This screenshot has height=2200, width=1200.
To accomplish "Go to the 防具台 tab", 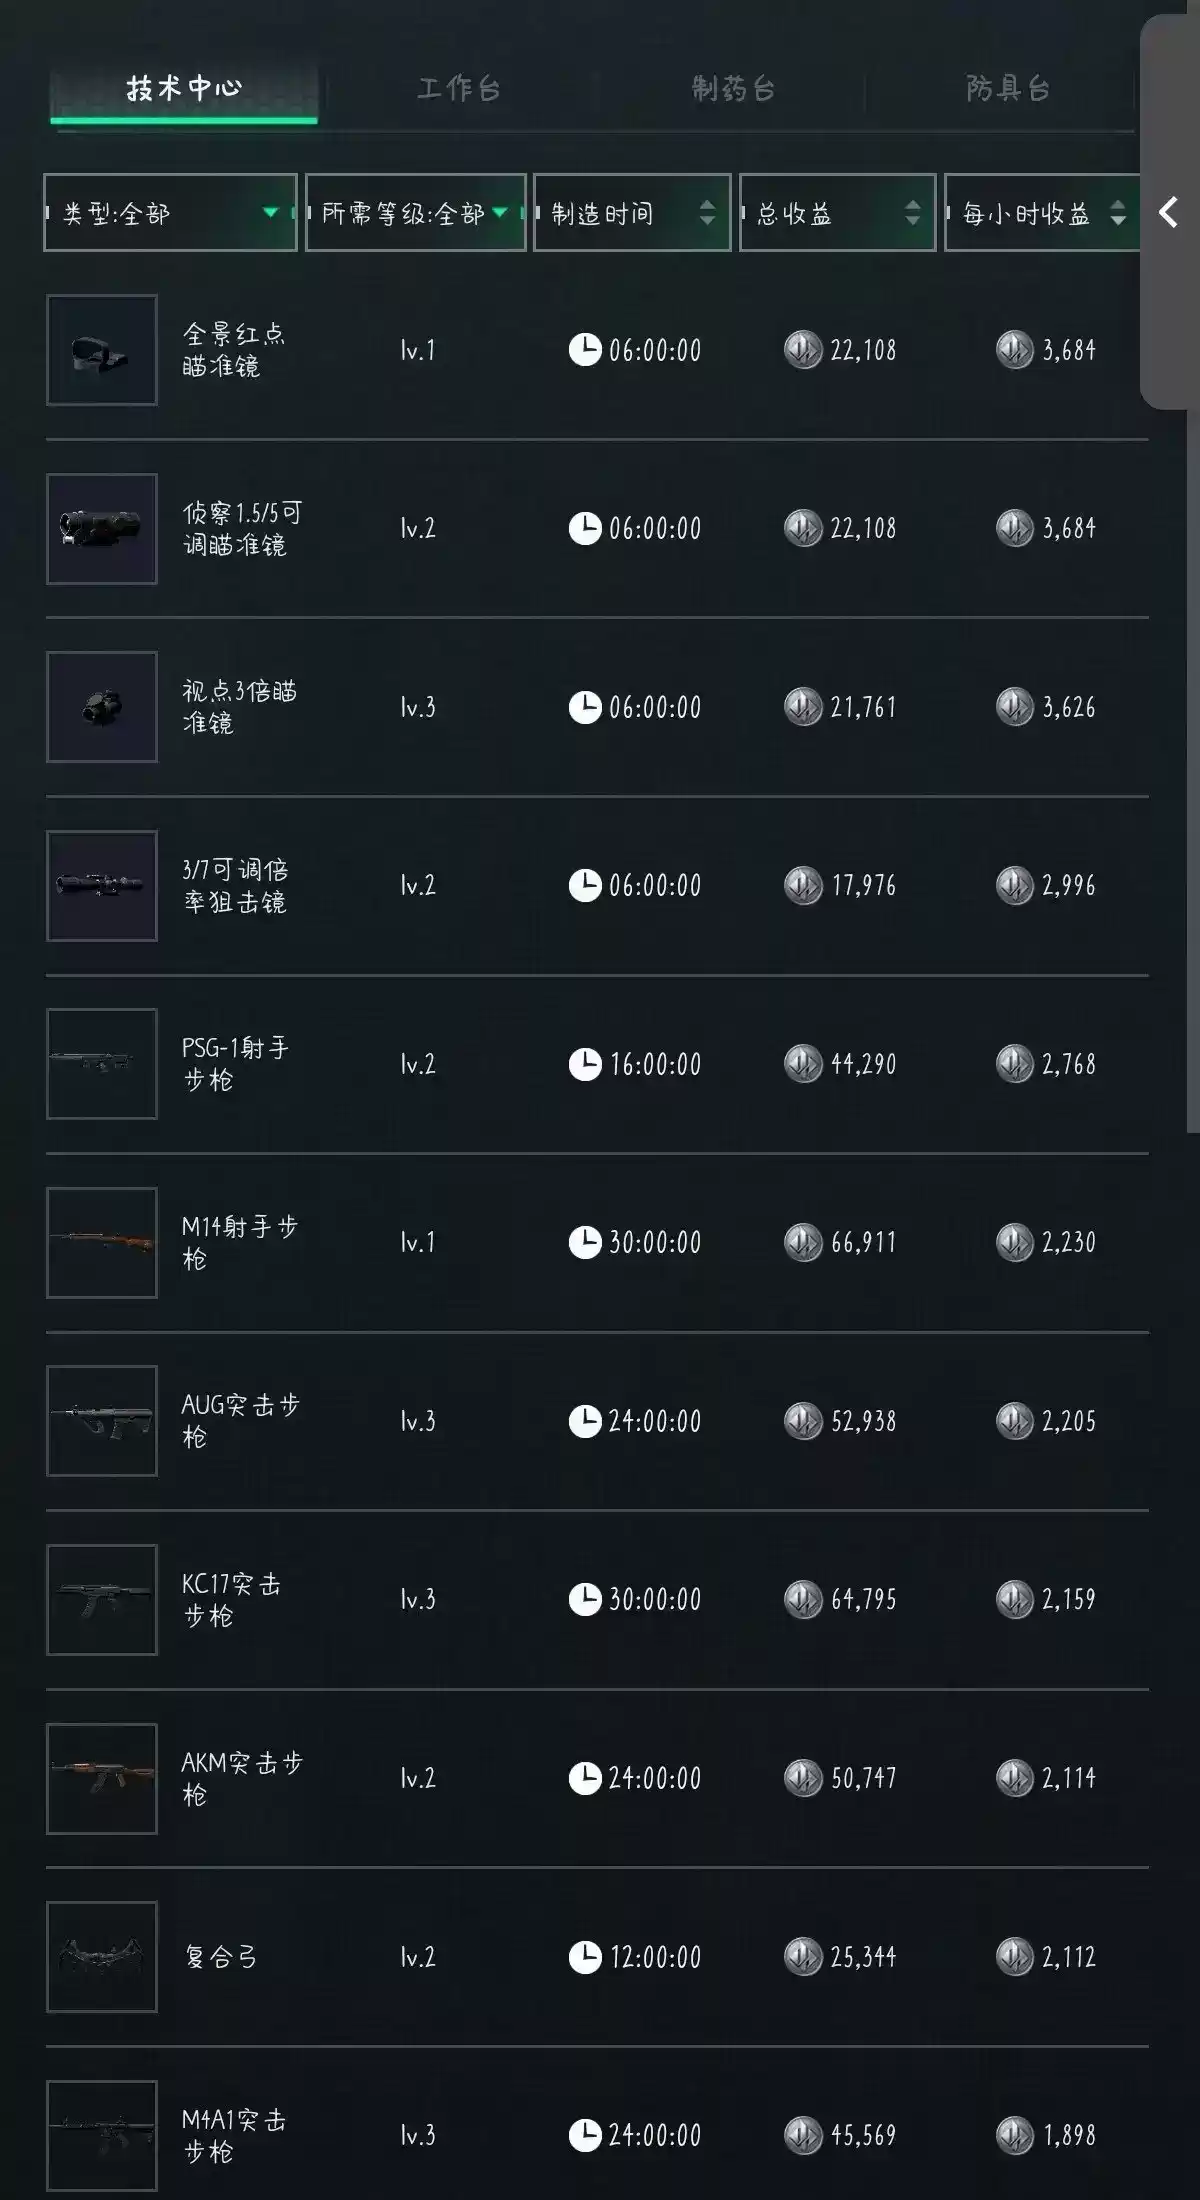I will (x=1008, y=89).
